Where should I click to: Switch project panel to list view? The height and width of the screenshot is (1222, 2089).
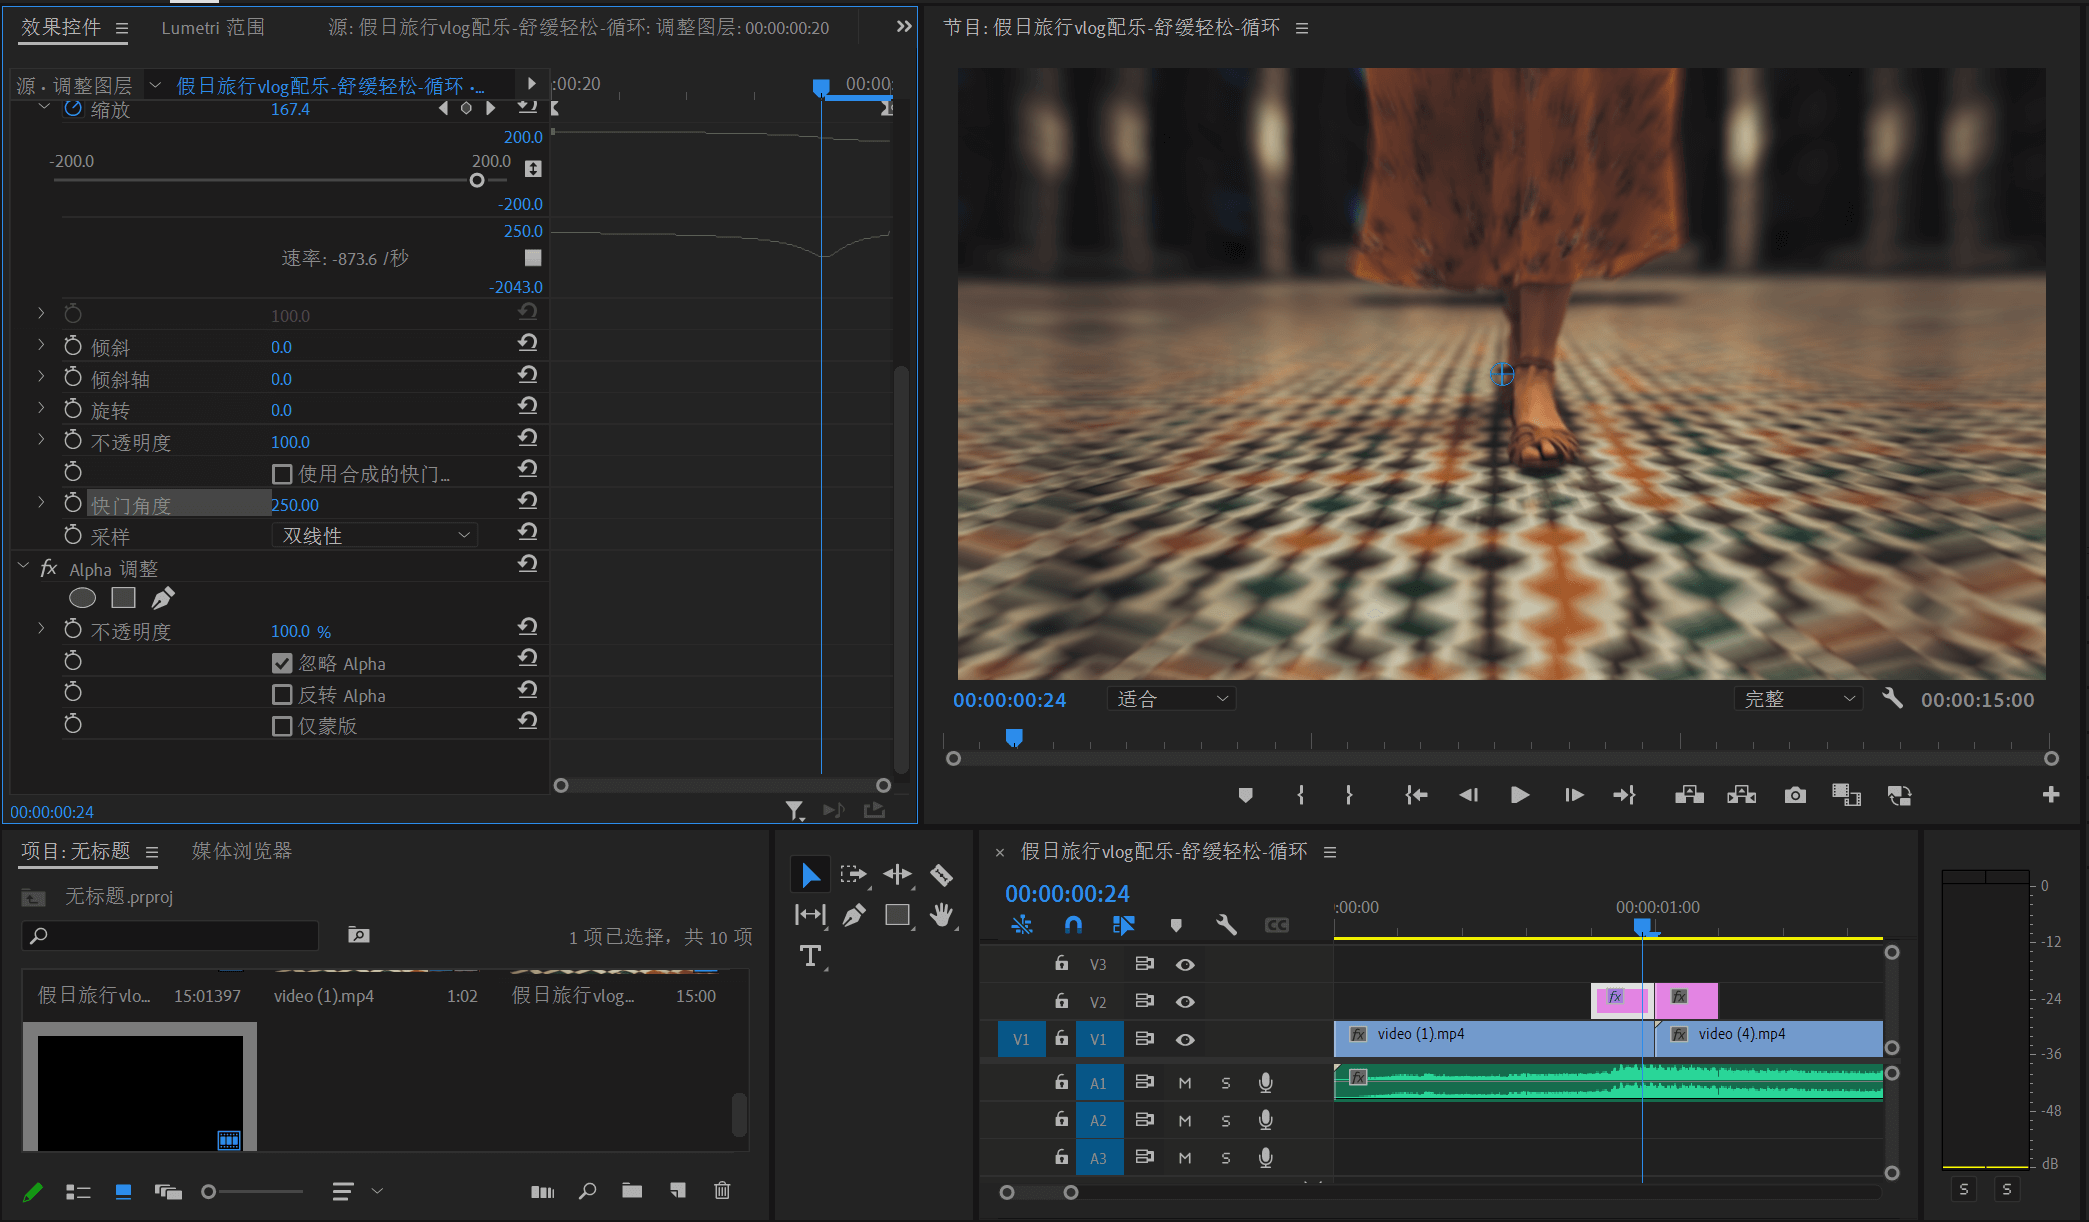tap(78, 1191)
